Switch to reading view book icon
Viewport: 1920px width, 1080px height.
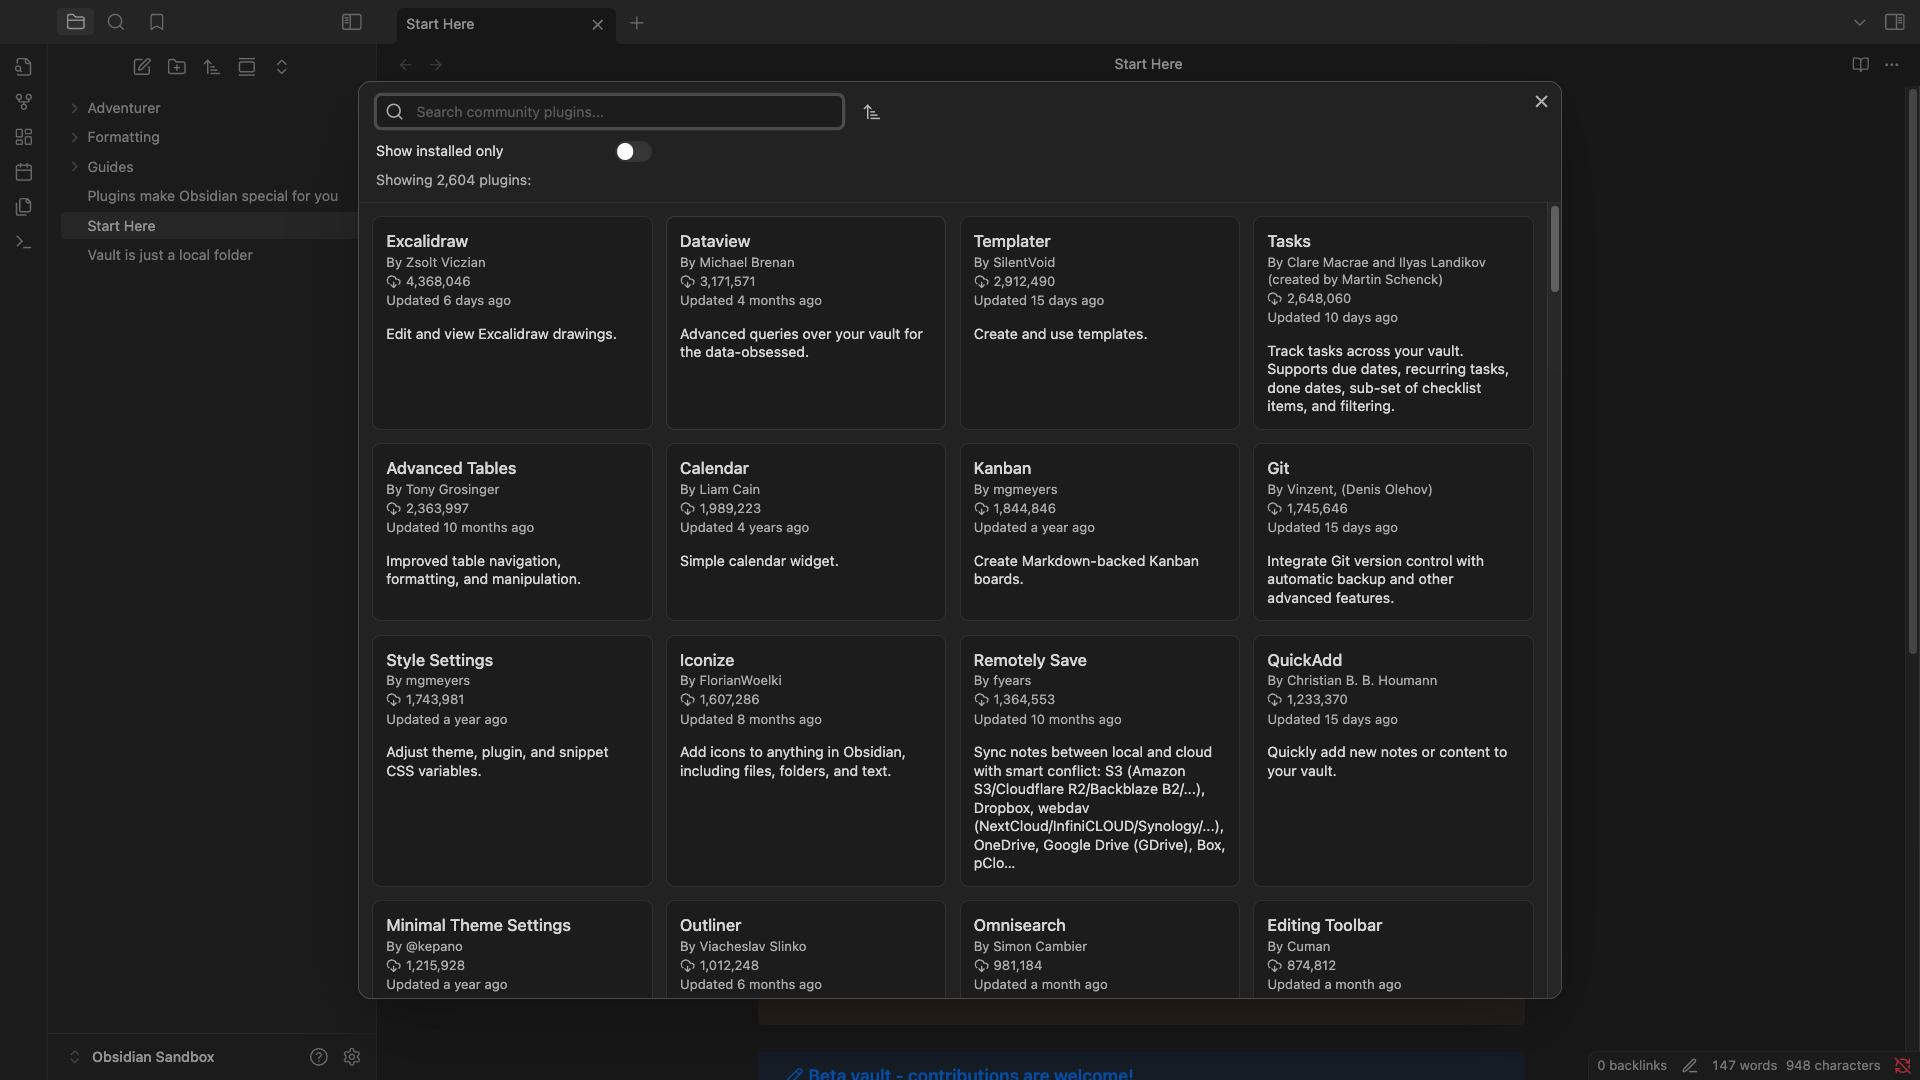pyautogui.click(x=1860, y=65)
